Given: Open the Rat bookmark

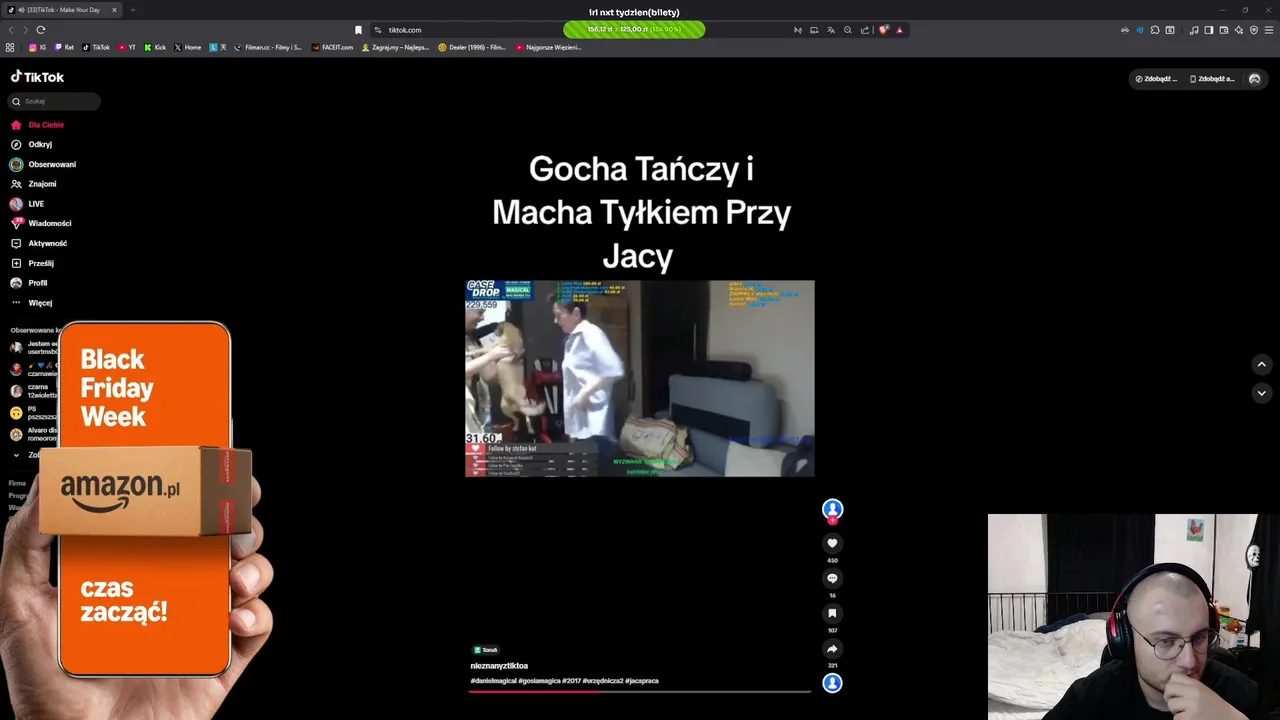Looking at the screenshot, I should tap(64, 47).
